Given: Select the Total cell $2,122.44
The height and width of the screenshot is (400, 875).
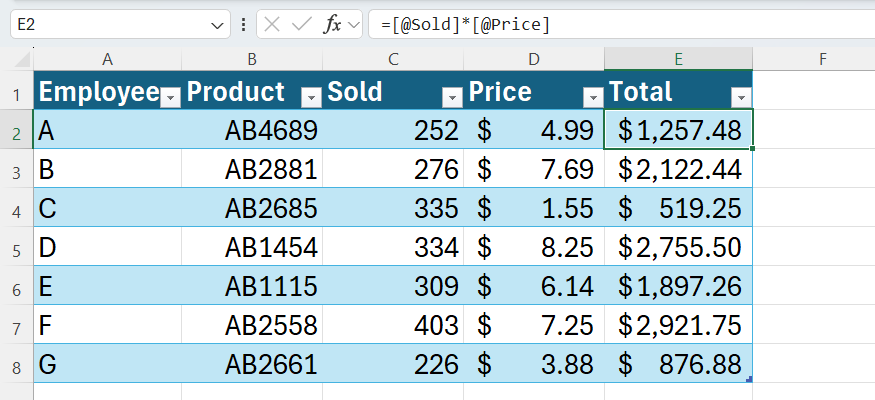Looking at the screenshot, I should [679, 168].
